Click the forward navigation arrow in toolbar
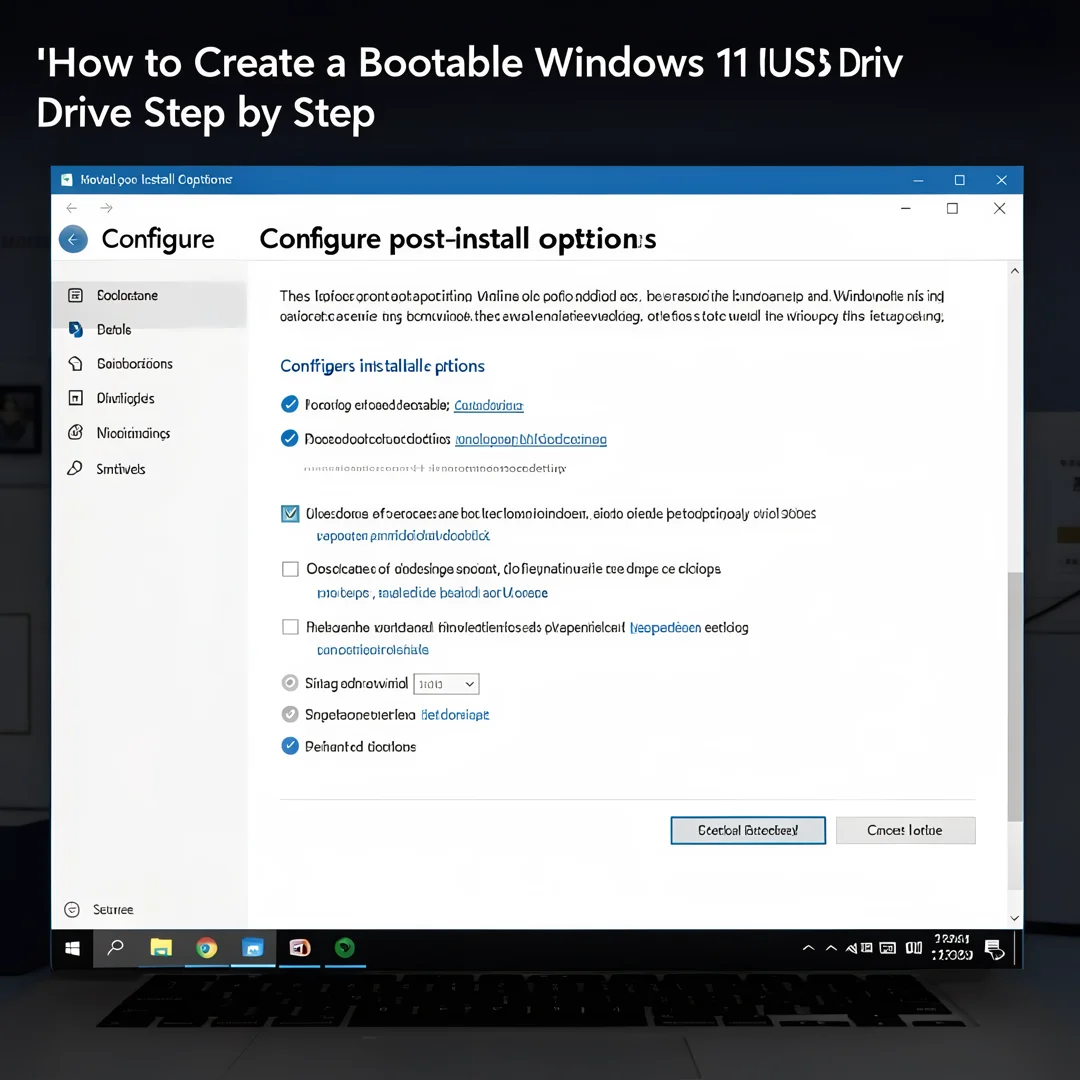The height and width of the screenshot is (1080, 1080). (106, 208)
